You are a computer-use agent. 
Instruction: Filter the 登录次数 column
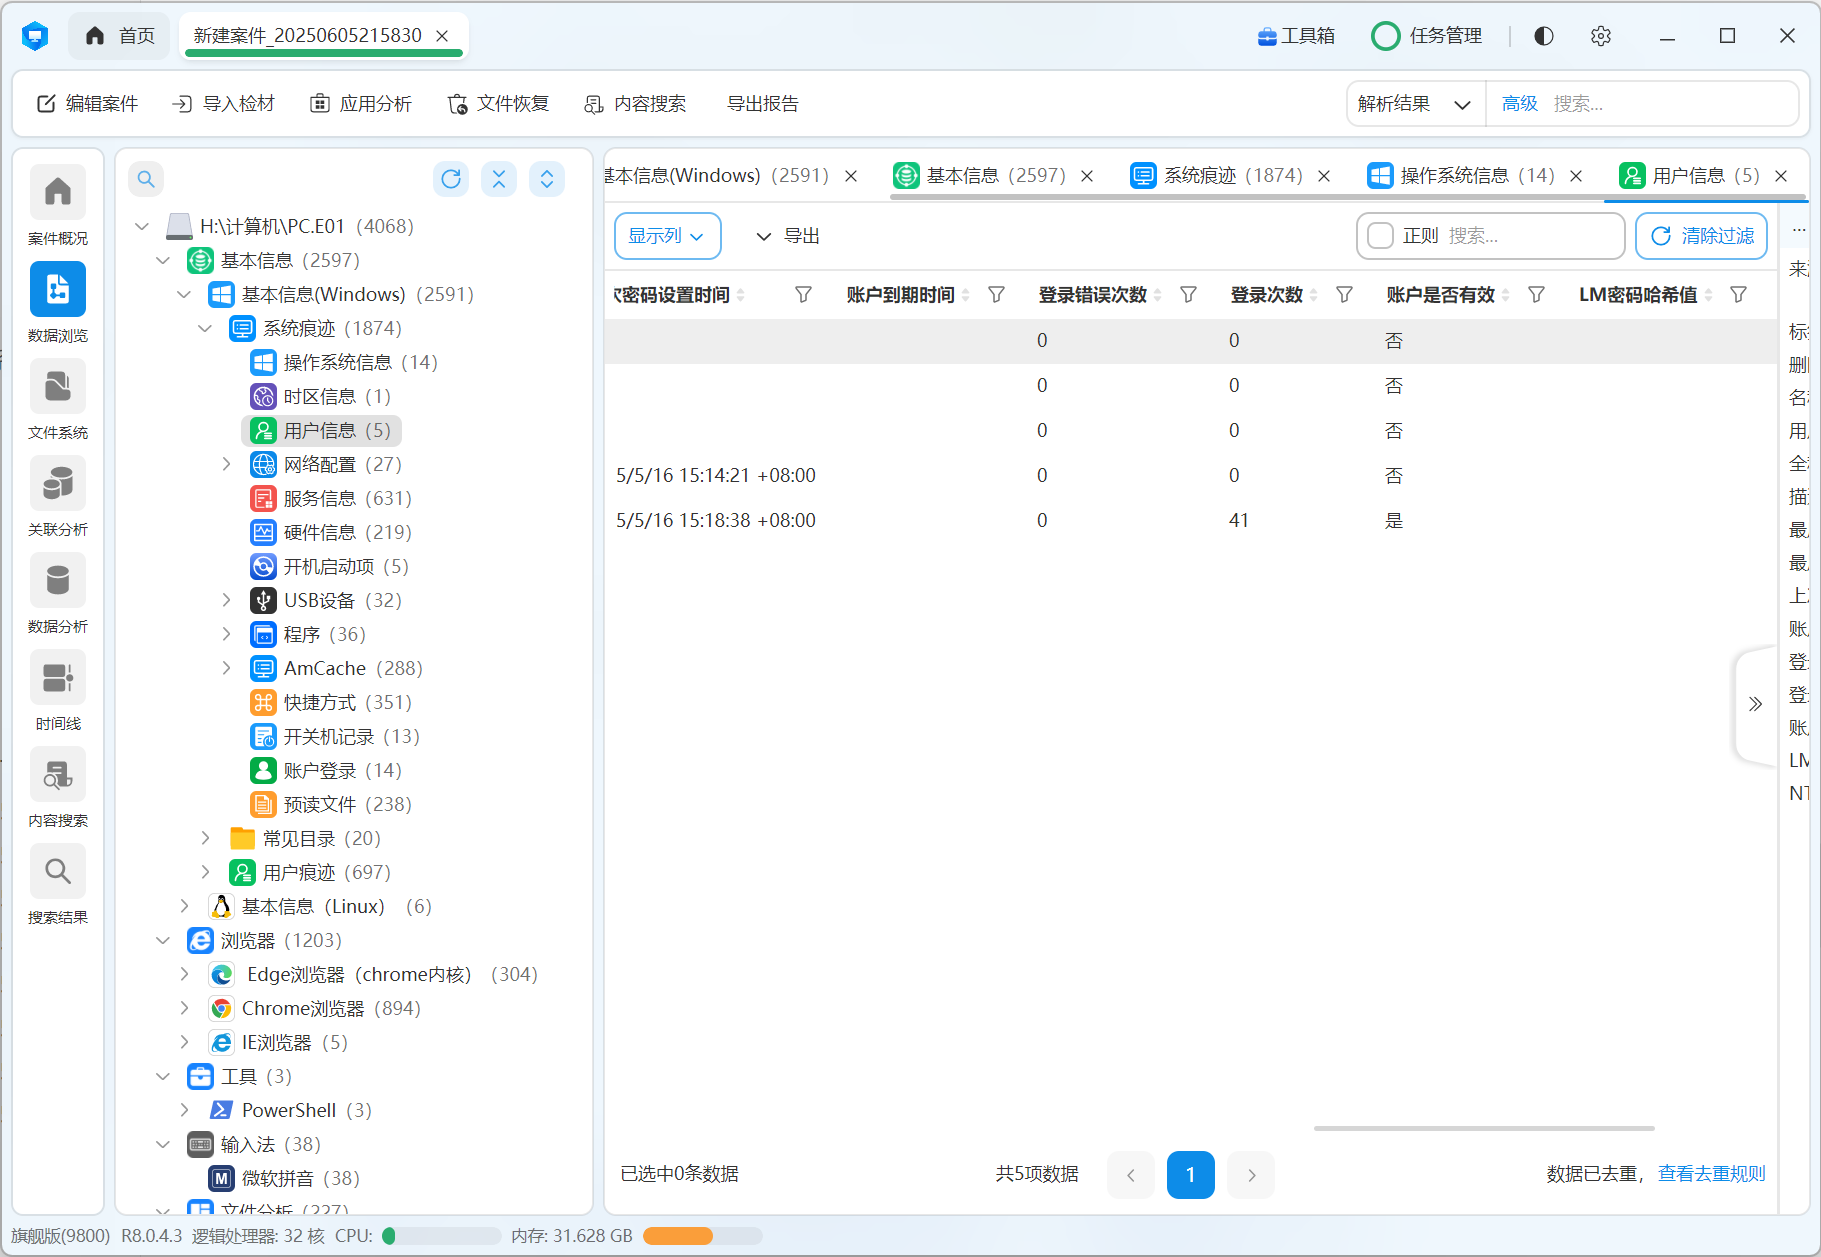1344,295
